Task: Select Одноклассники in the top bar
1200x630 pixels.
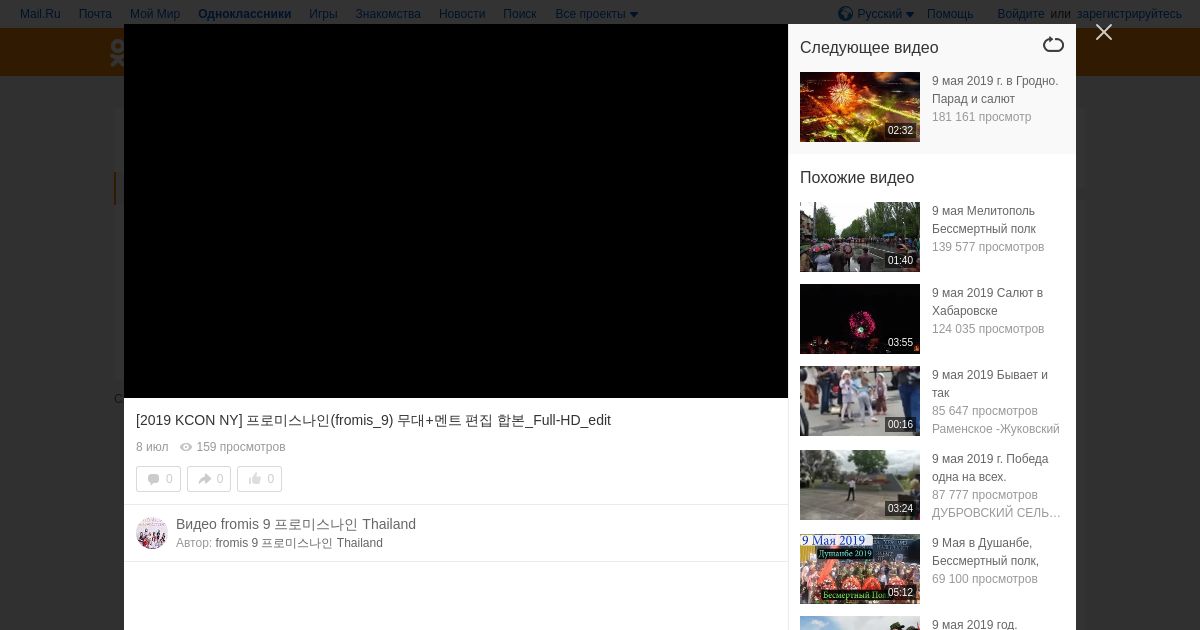Action: pos(245,14)
